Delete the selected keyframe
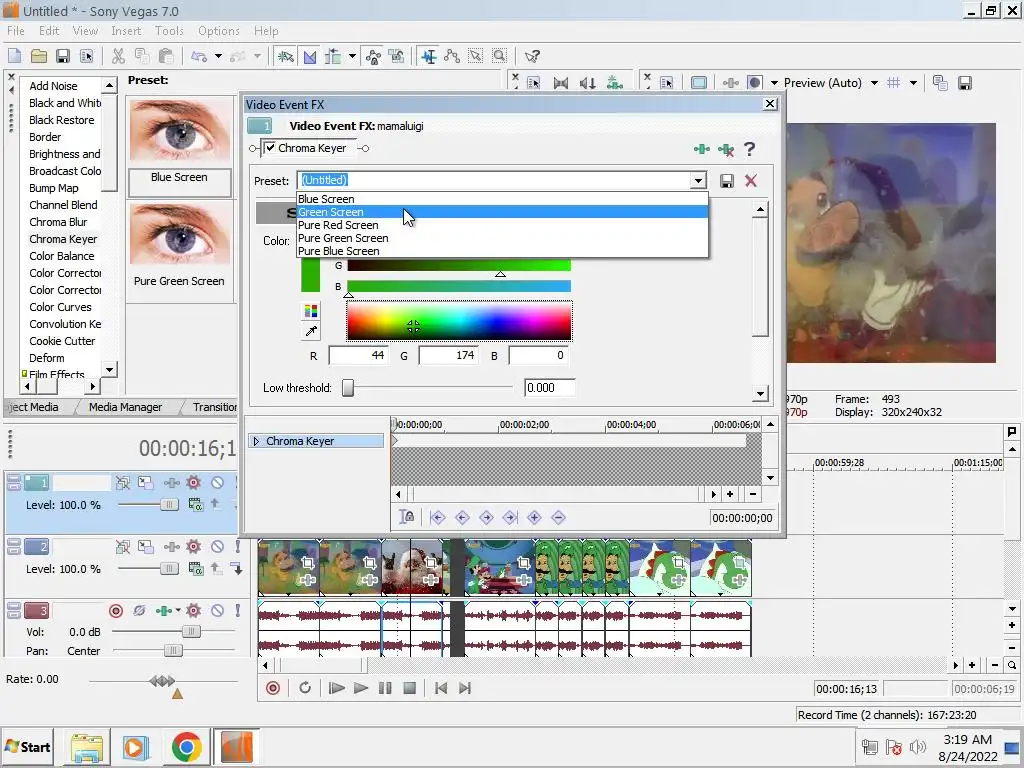Image resolution: width=1024 pixels, height=768 pixels. pyautogui.click(x=558, y=517)
